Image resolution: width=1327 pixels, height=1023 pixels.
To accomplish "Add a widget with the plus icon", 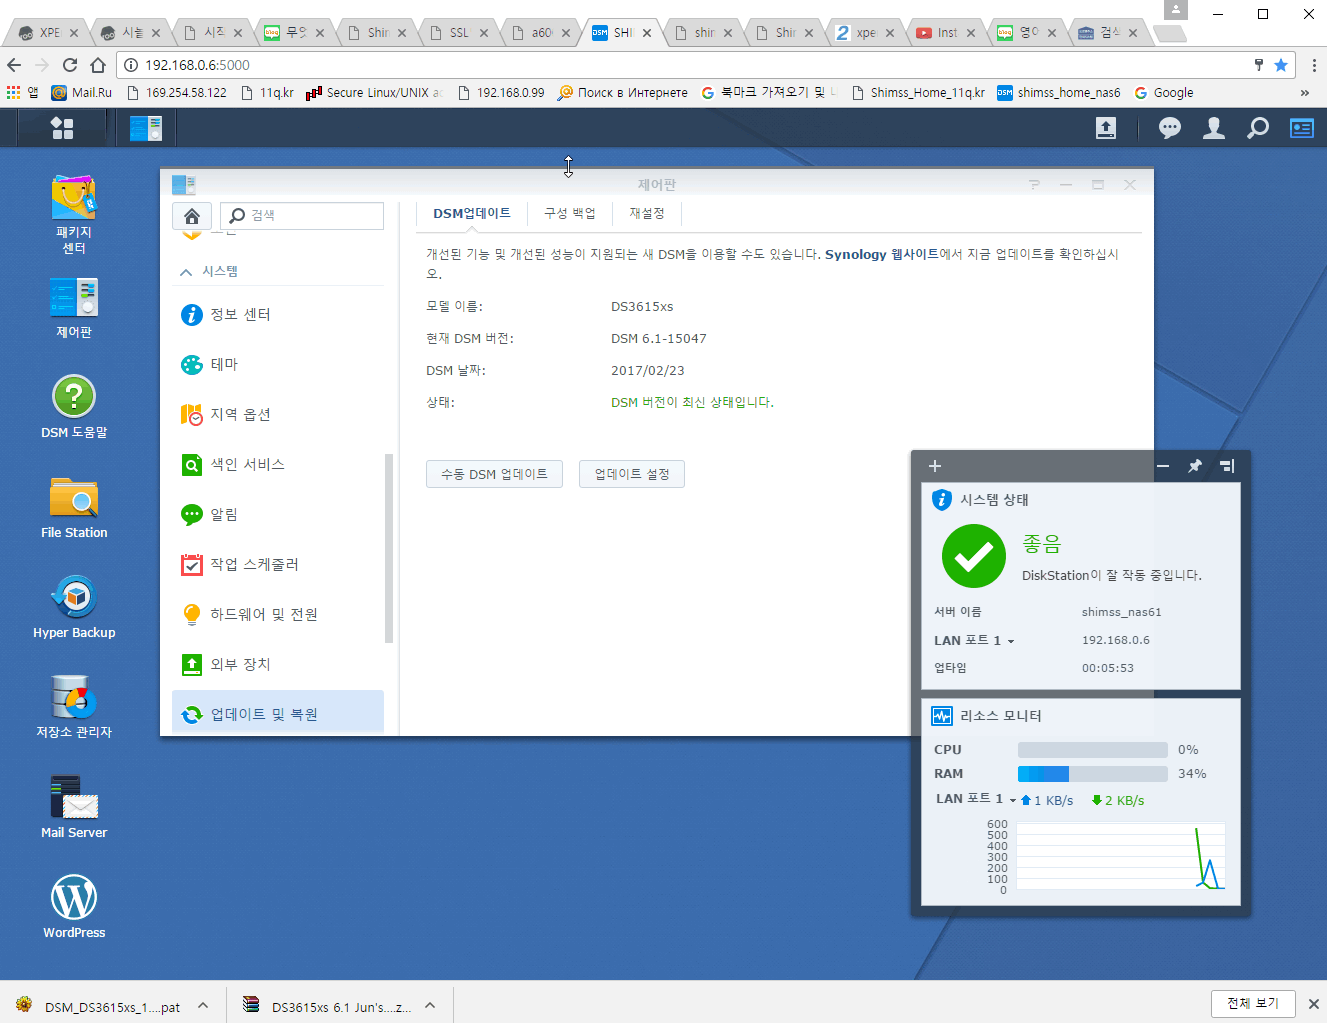I will pyautogui.click(x=935, y=466).
